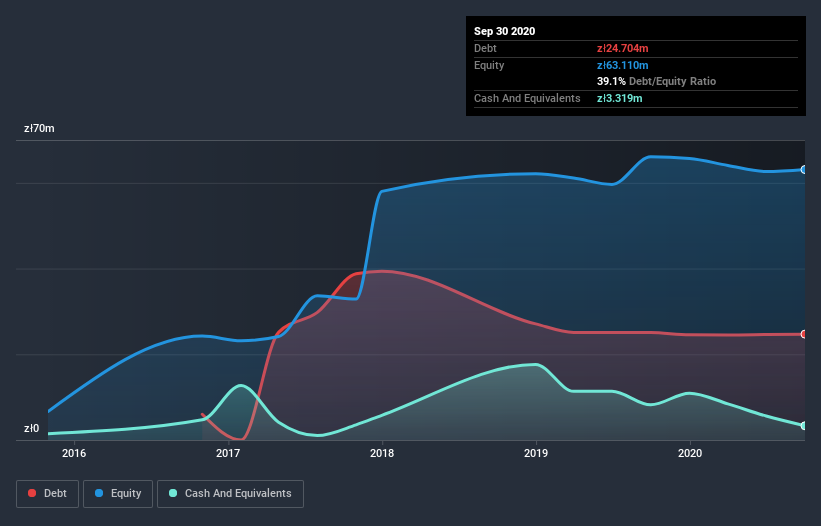Image resolution: width=821 pixels, height=526 pixels.
Task: Click Cash And Equivalents label in tooltip
Action: pos(527,98)
